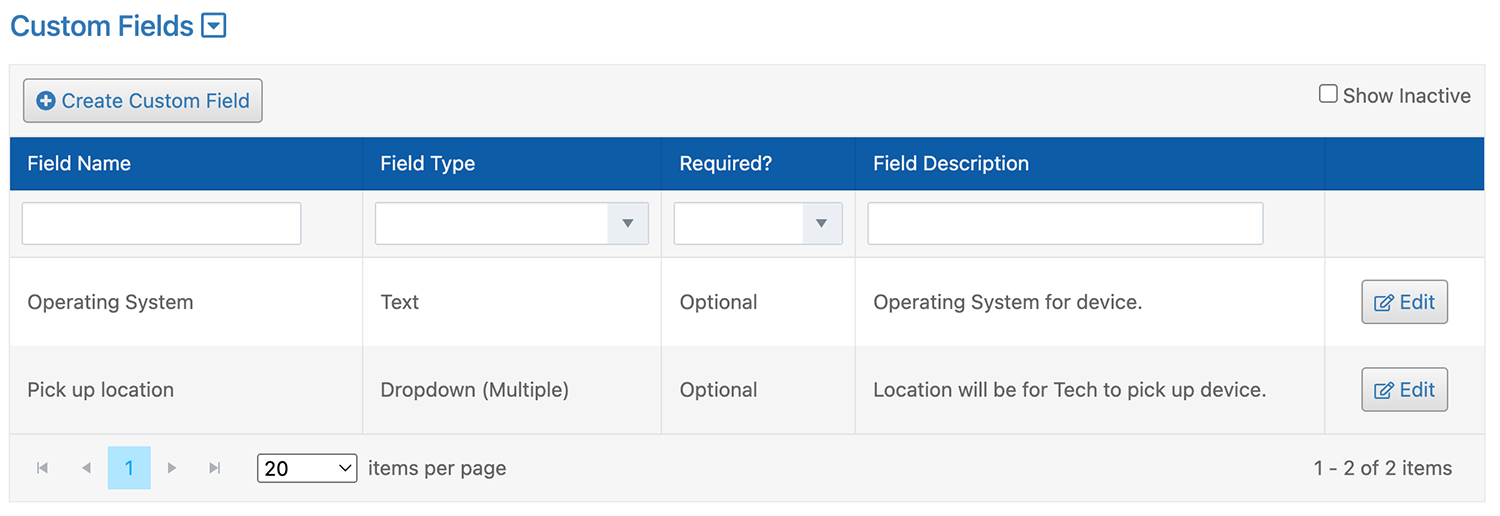Change the items per page selector
The image size is (1500, 516).
[307, 468]
